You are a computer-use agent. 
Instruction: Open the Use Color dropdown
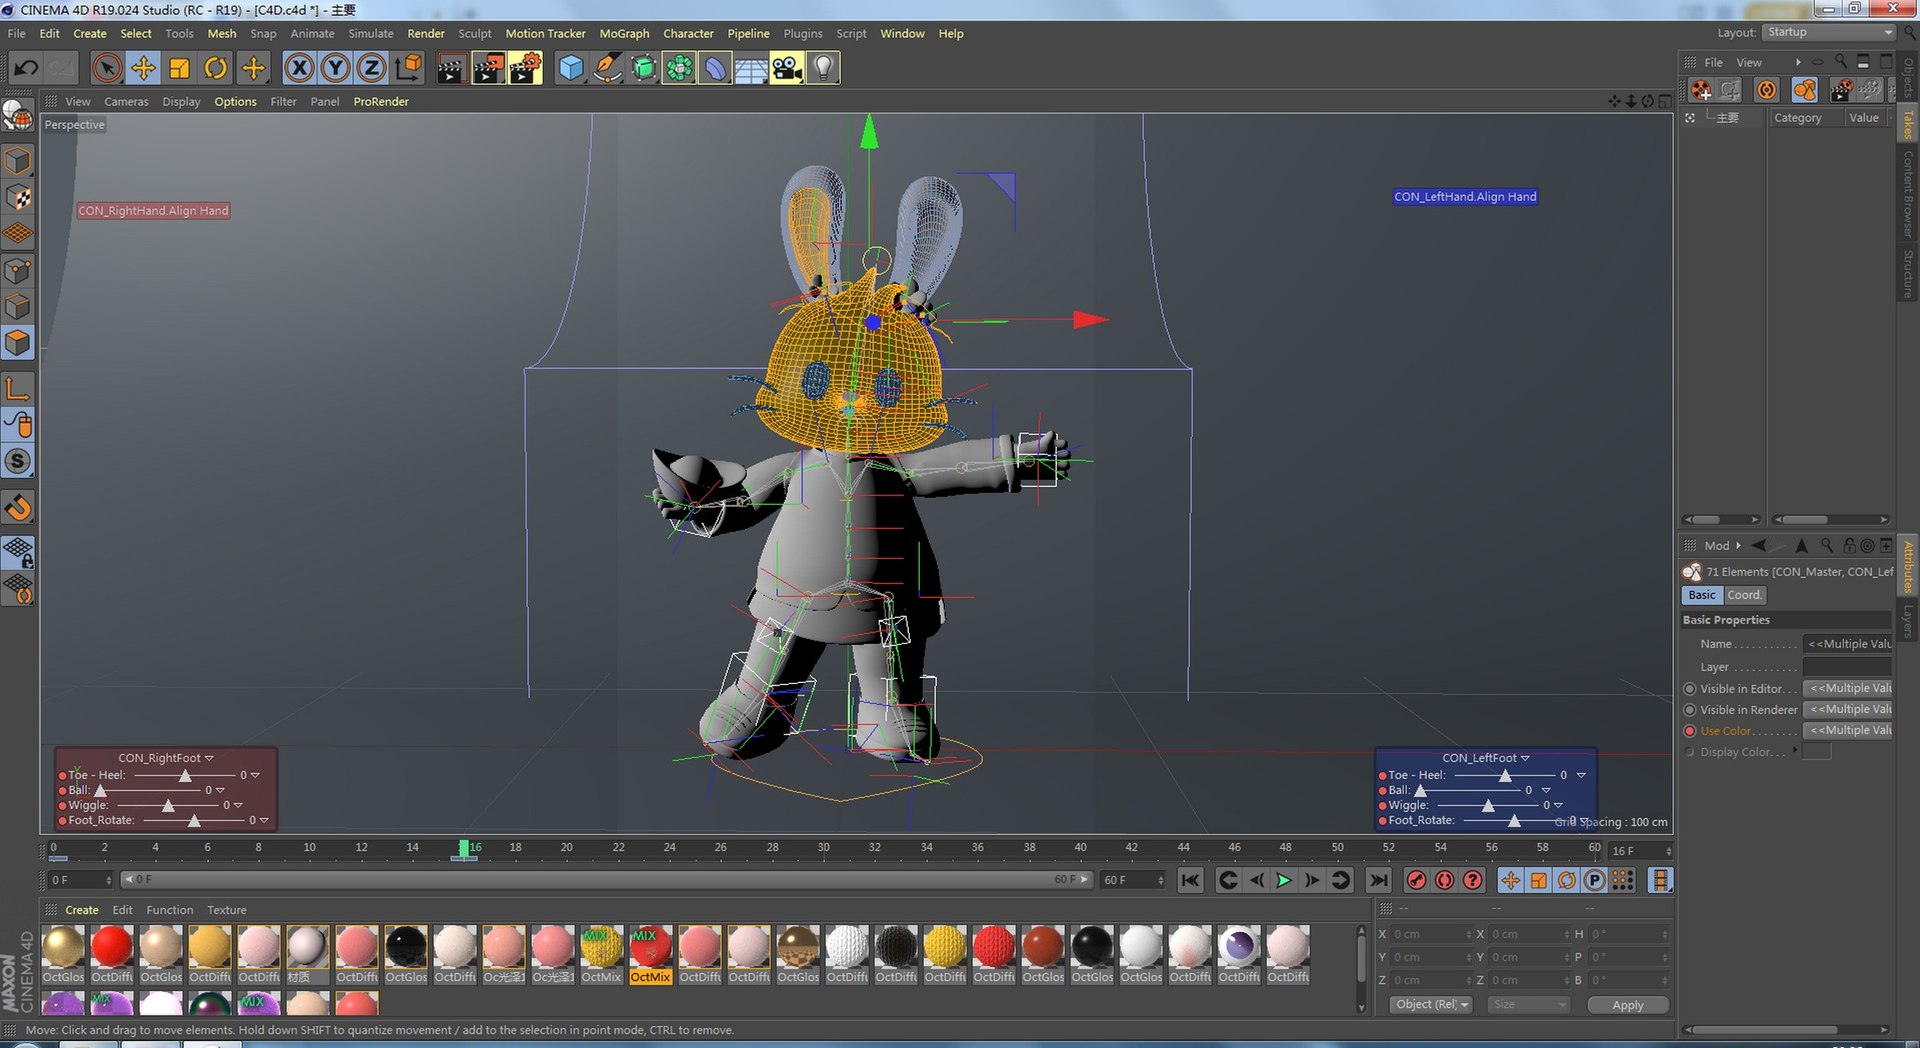pos(1848,730)
